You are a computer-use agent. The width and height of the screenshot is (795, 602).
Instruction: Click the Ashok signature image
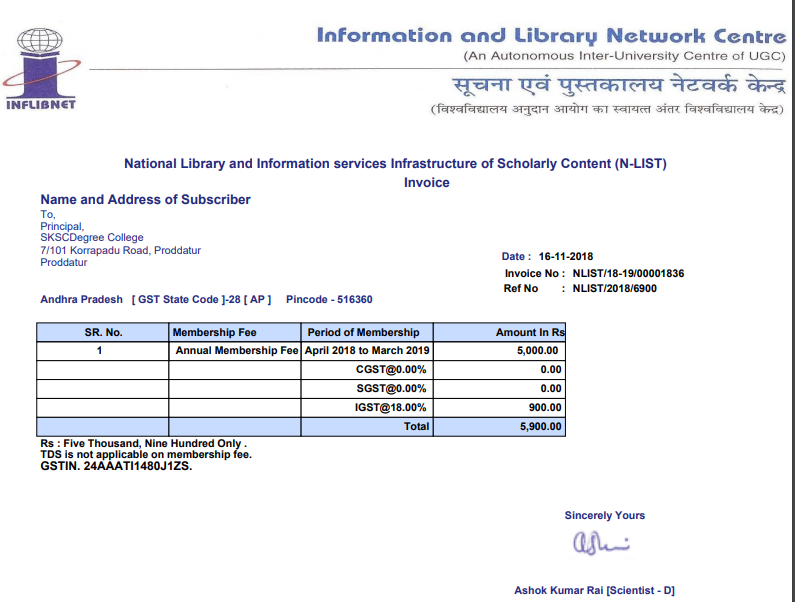tap(601, 543)
